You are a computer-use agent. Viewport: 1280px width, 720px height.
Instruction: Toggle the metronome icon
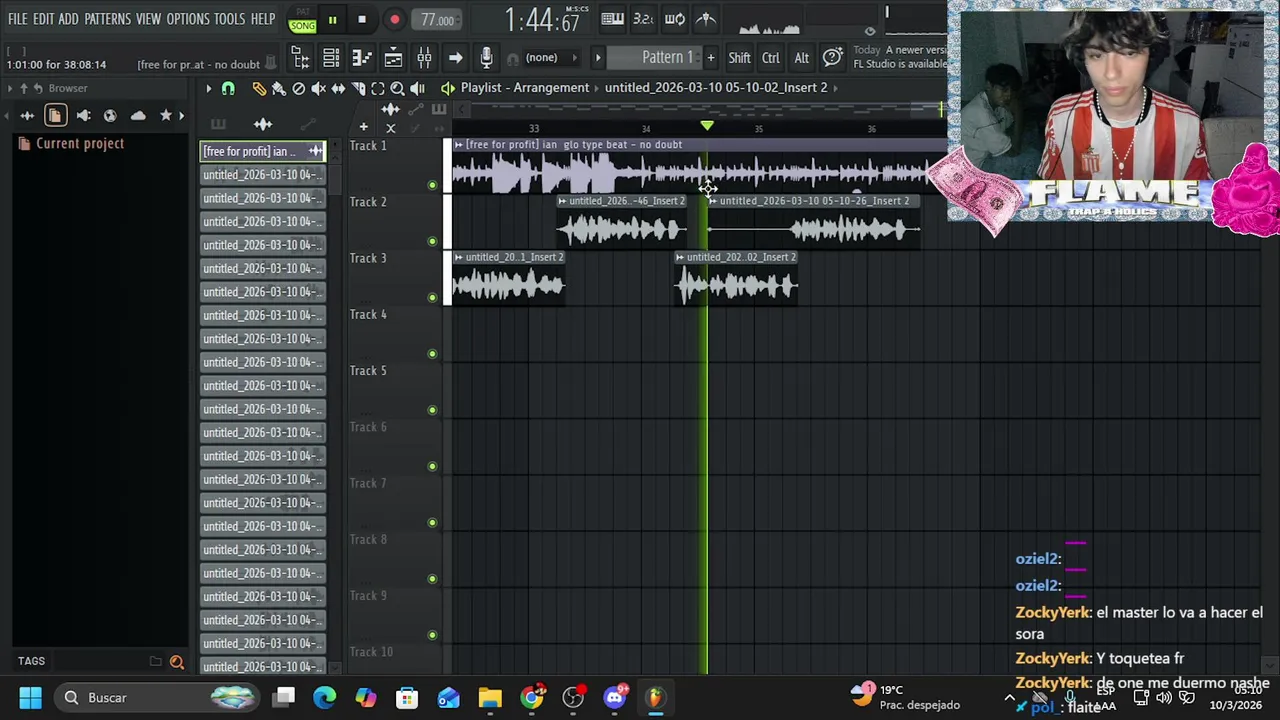705,19
